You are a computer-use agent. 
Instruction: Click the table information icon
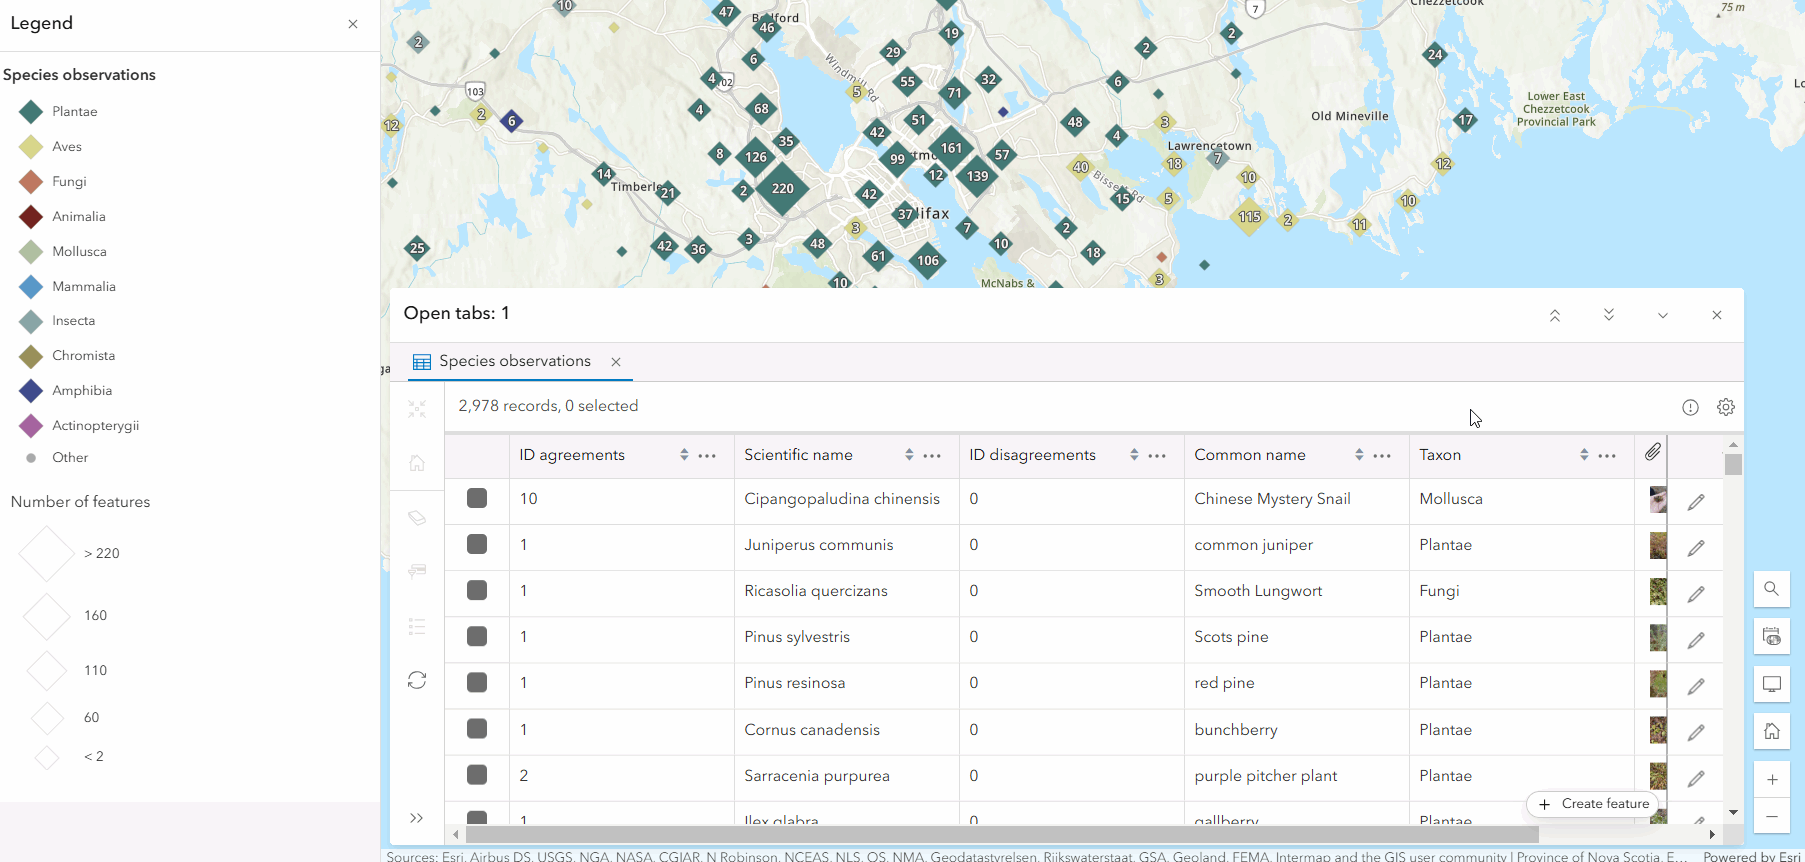click(x=1690, y=407)
